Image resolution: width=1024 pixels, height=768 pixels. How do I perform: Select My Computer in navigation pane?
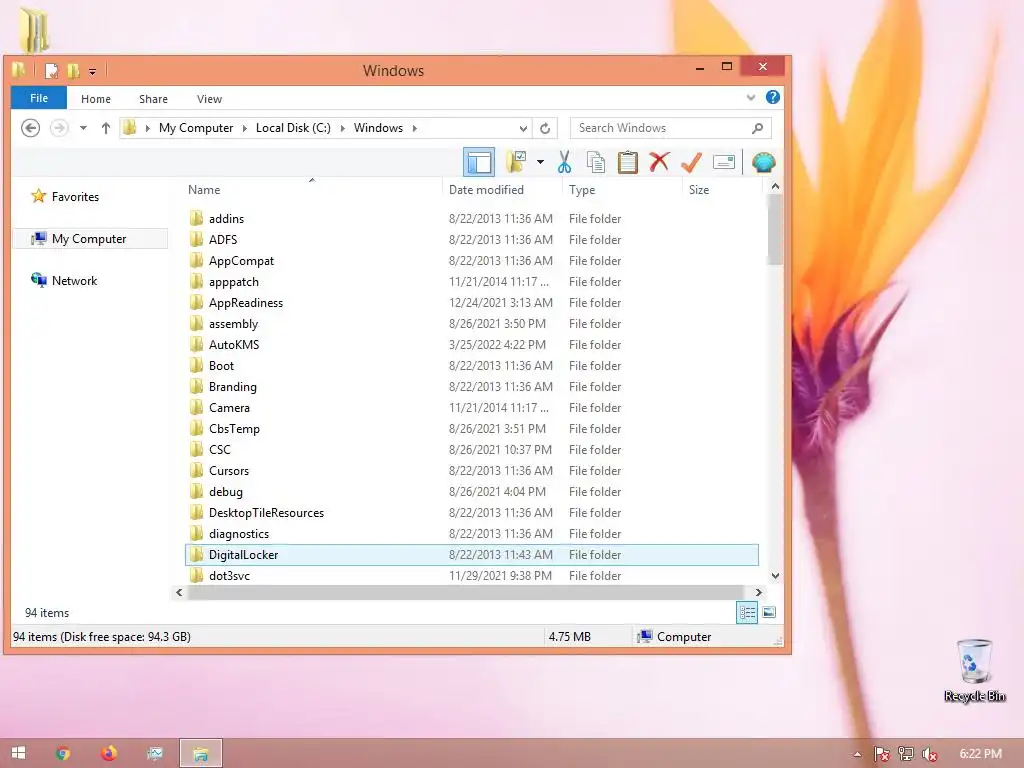click(x=89, y=239)
